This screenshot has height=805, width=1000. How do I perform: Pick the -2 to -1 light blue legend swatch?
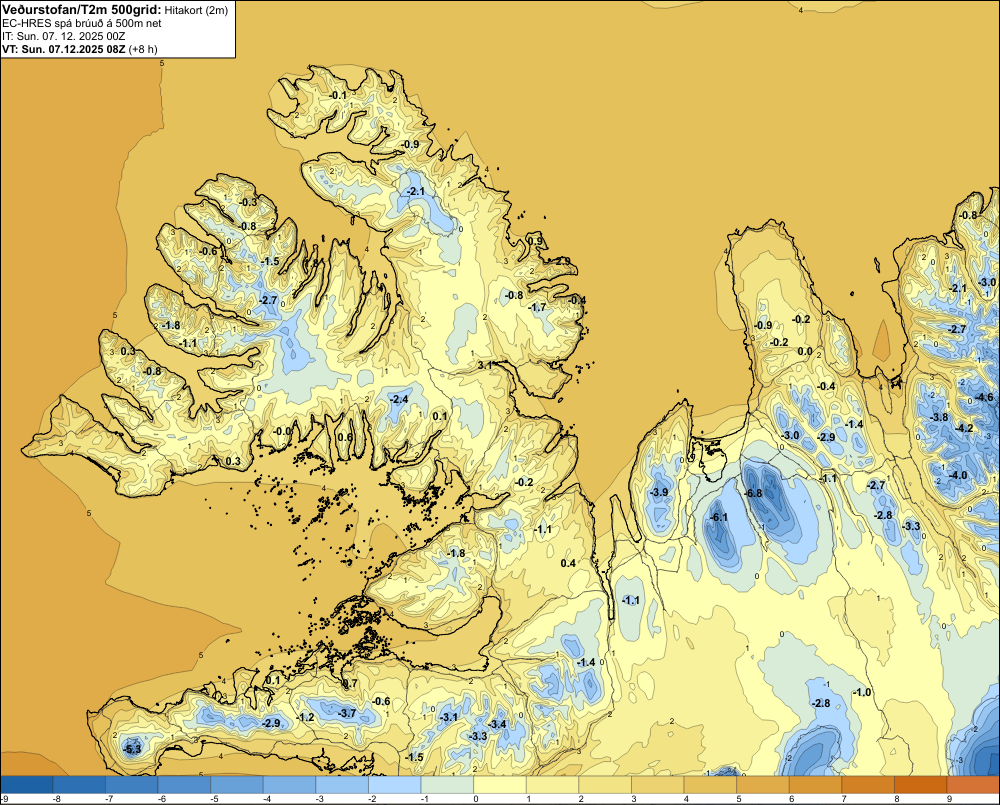pyautogui.click(x=395, y=784)
